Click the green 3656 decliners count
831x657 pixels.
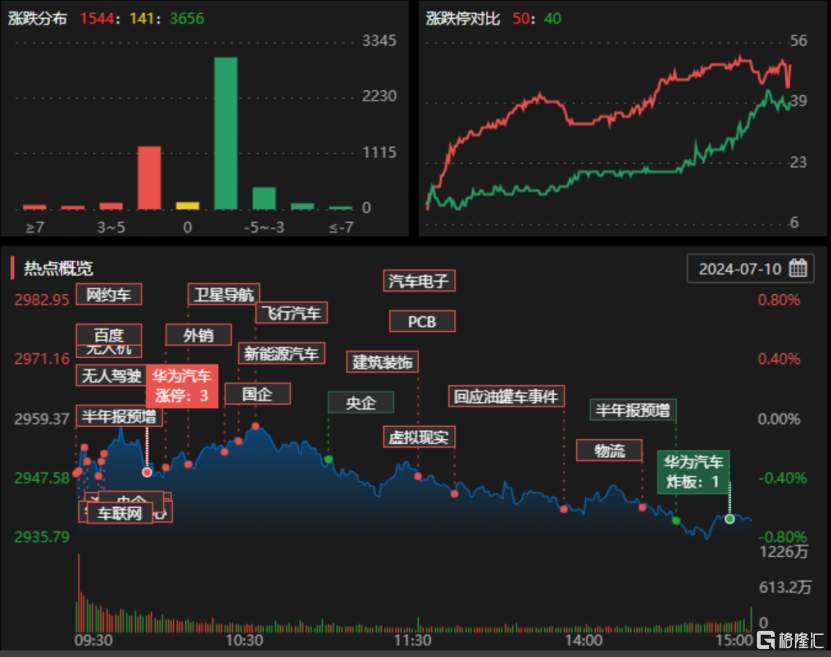coord(187,19)
